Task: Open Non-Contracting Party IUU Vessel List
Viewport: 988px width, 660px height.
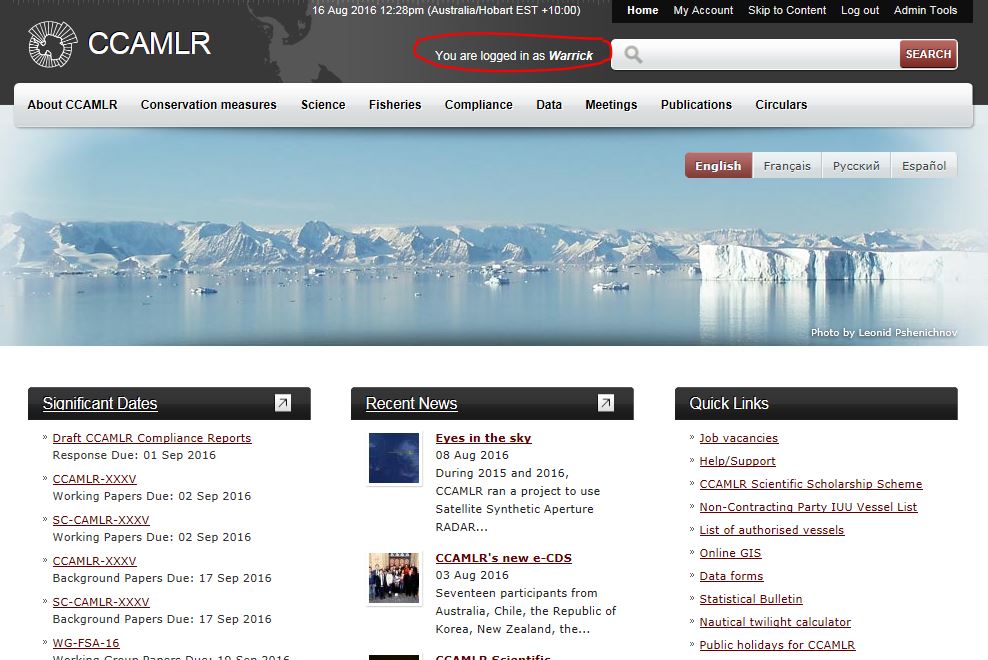Action: (808, 507)
